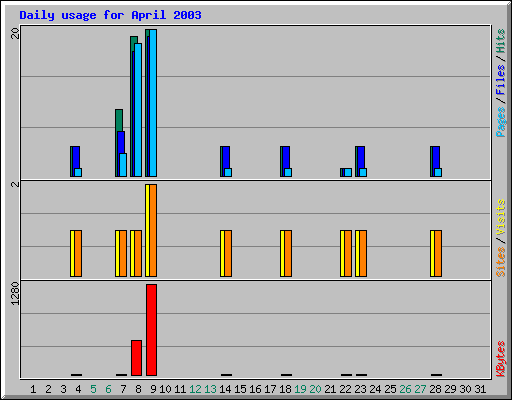Click the blue files bar for day 28
Viewport: 512px width, 400px height.
436,157
